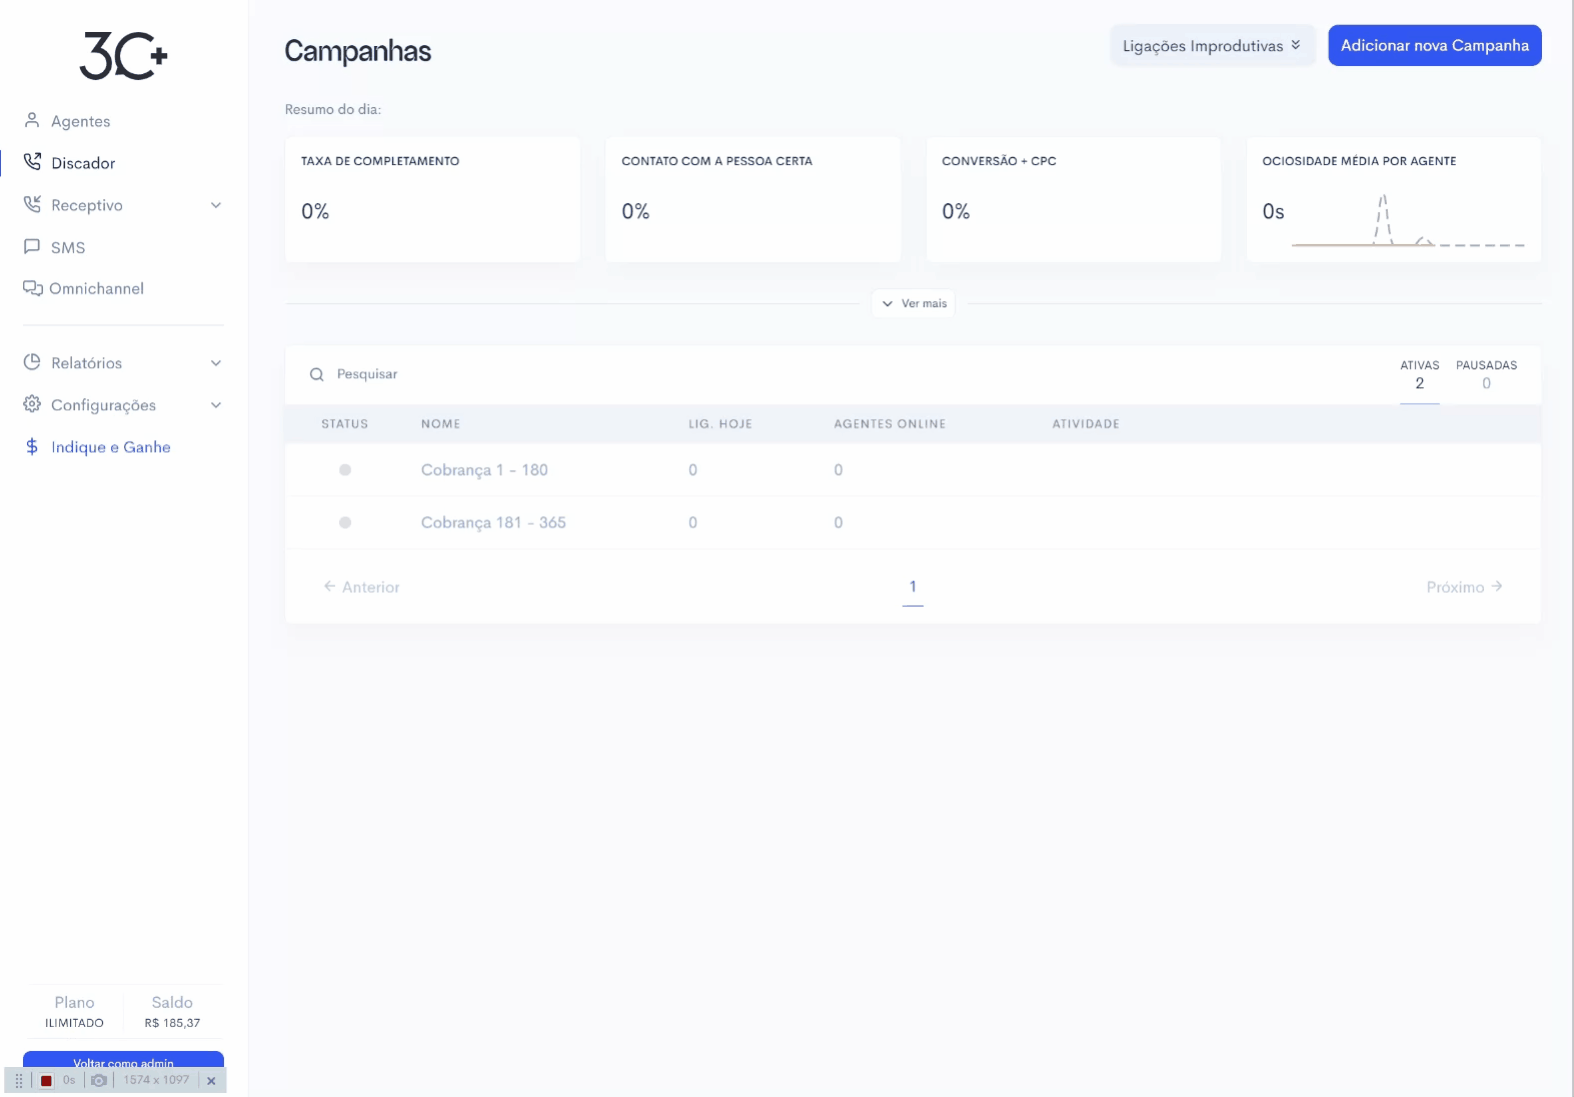Image resolution: width=1574 pixels, height=1097 pixels.
Task: Switch to the Pausadas tab
Action: (x=1486, y=375)
